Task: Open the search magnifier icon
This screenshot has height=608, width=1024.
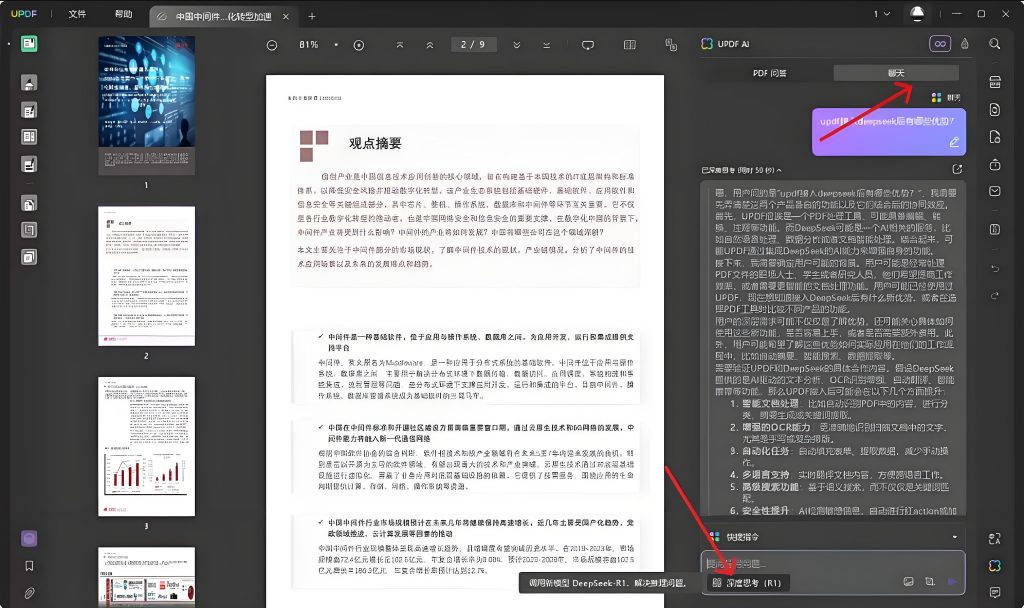Action: tap(995, 44)
